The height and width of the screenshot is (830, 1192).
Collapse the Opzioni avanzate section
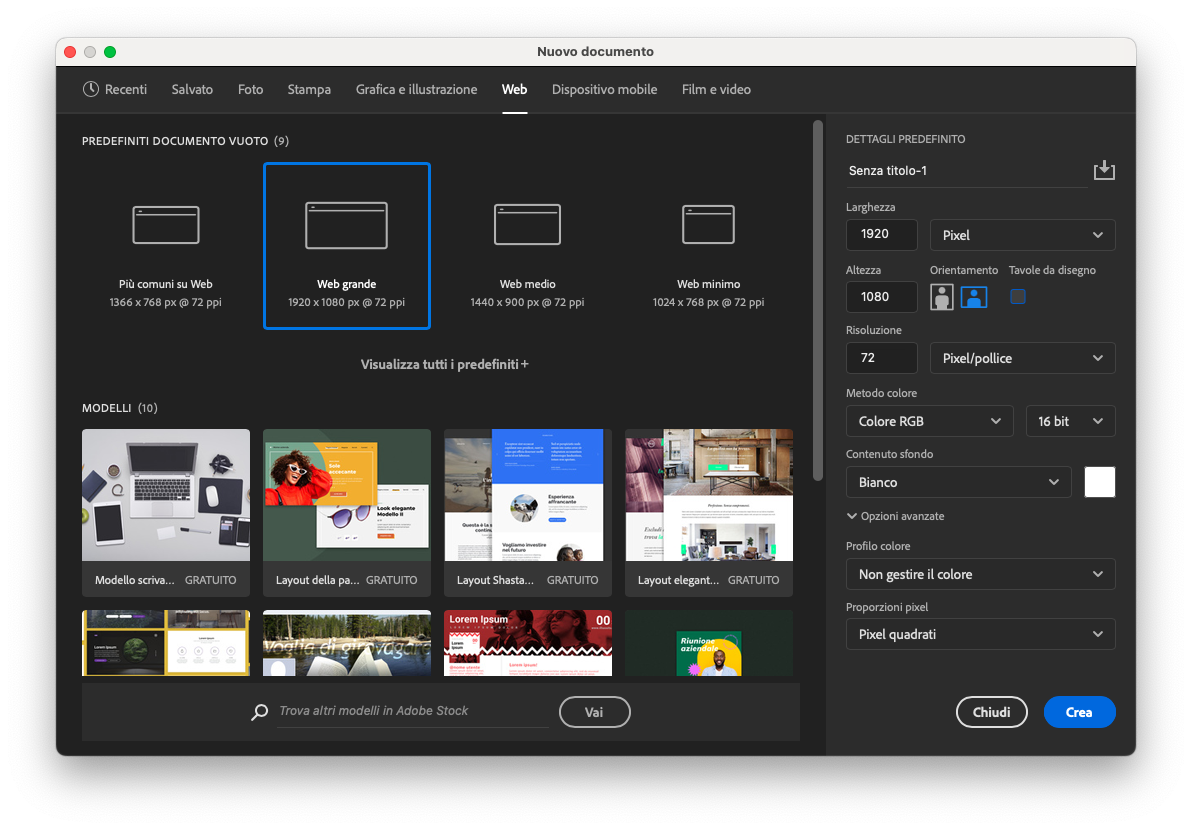pos(895,516)
